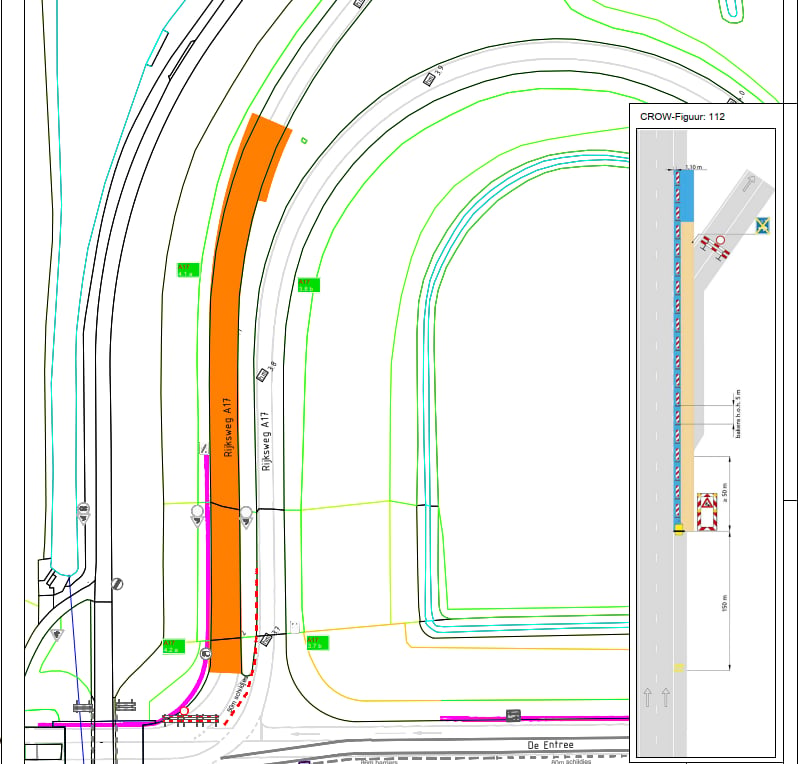This screenshot has width=802, height=764.
Task: Click the green "A17 4.2 a" tag
Action: coord(173,646)
